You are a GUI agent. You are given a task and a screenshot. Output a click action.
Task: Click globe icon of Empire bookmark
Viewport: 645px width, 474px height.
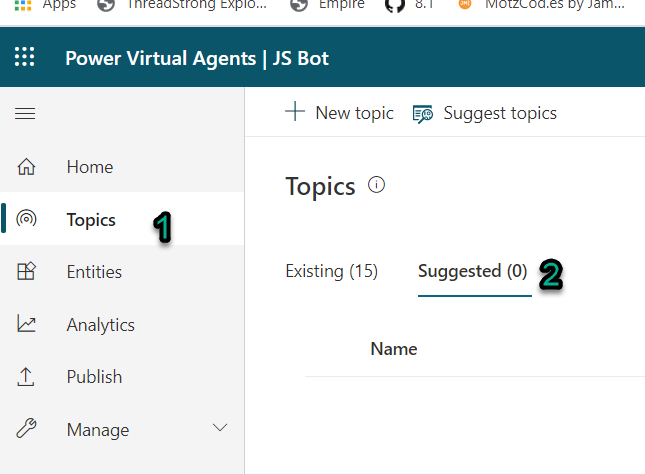point(299,5)
